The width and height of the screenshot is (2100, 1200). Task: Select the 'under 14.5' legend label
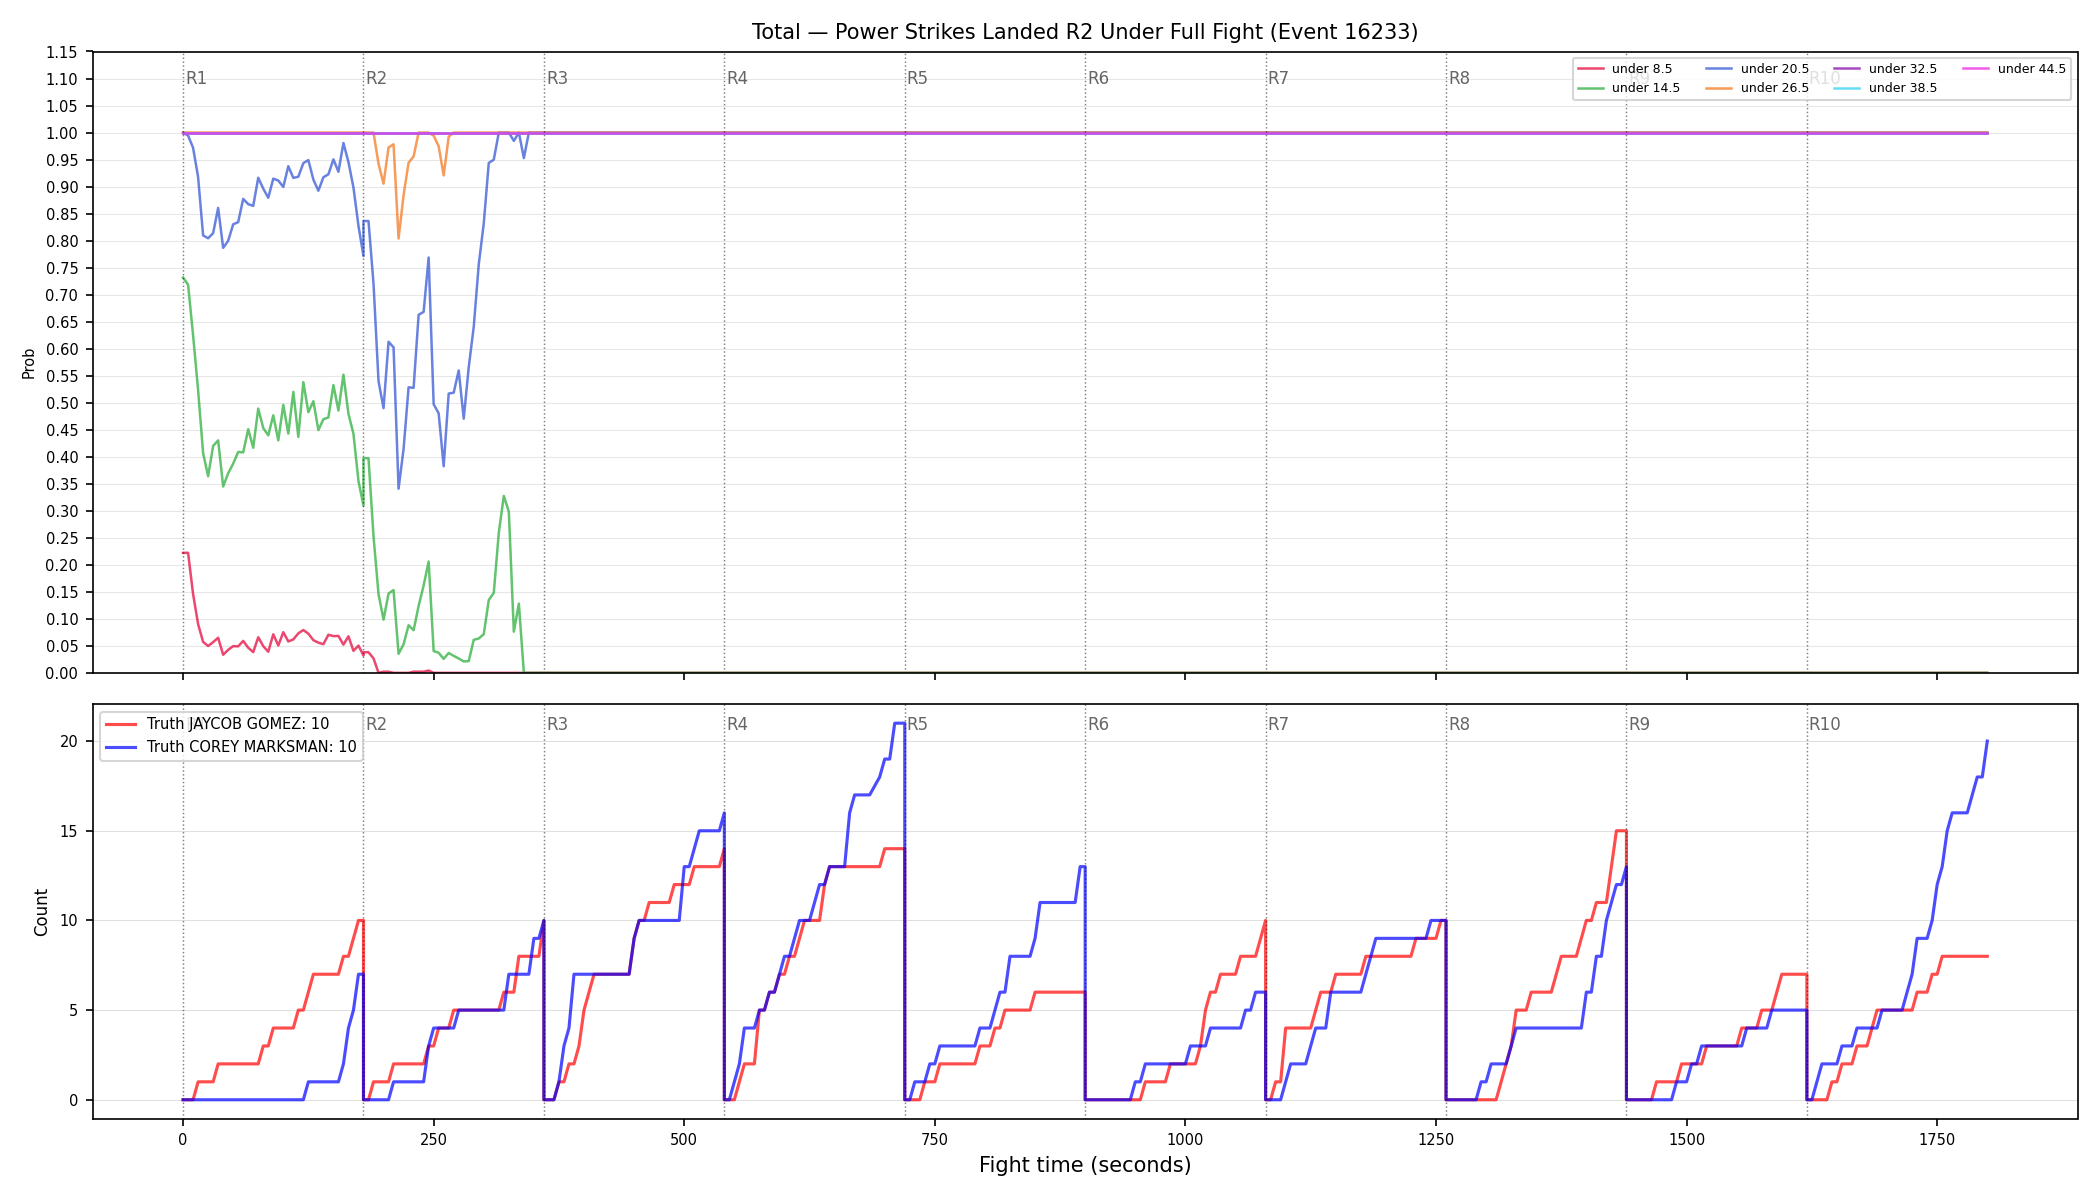coord(1646,88)
